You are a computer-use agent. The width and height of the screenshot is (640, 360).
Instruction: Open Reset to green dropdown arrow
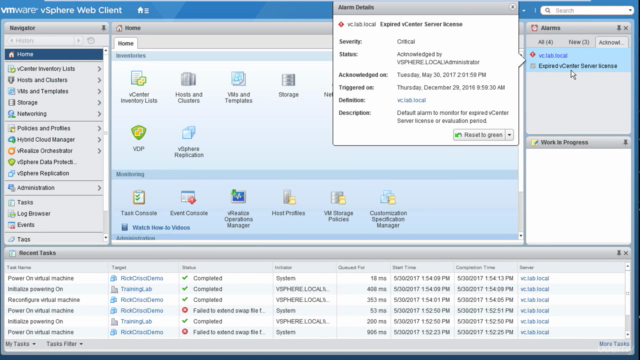(x=509, y=135)
